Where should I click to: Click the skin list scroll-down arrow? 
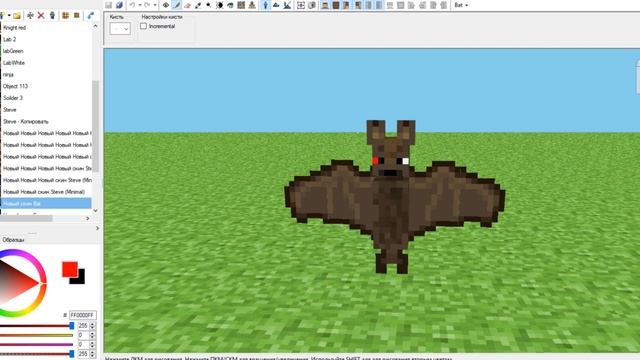96,211
